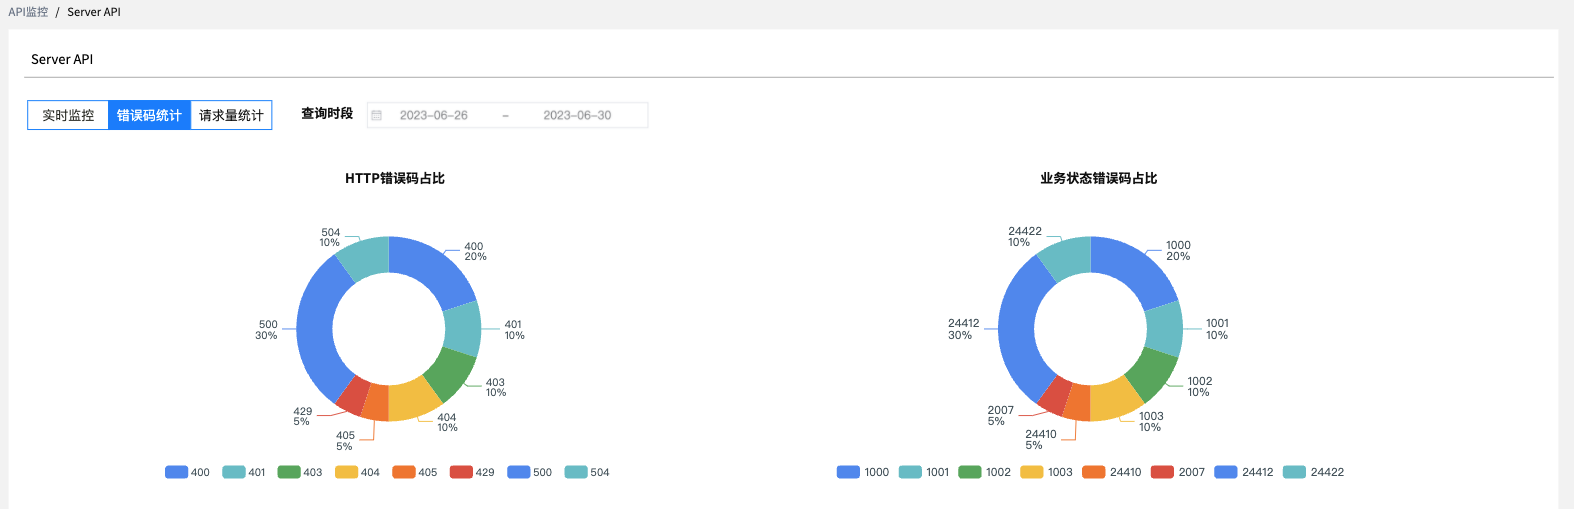The width and height of the screenshot is (1574, 509).
Task: Click the calendar icon in date range picker
Action: (x=377, y=116)
